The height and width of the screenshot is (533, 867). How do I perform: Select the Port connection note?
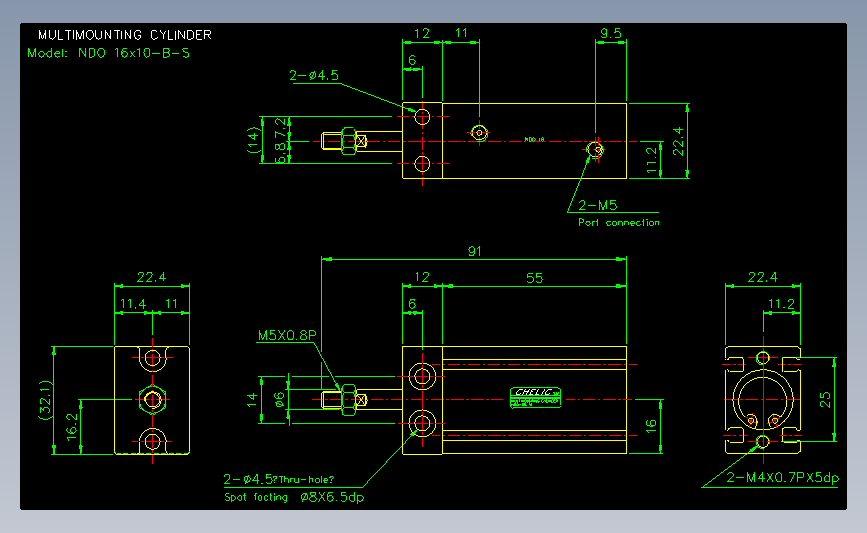point(619,222)
